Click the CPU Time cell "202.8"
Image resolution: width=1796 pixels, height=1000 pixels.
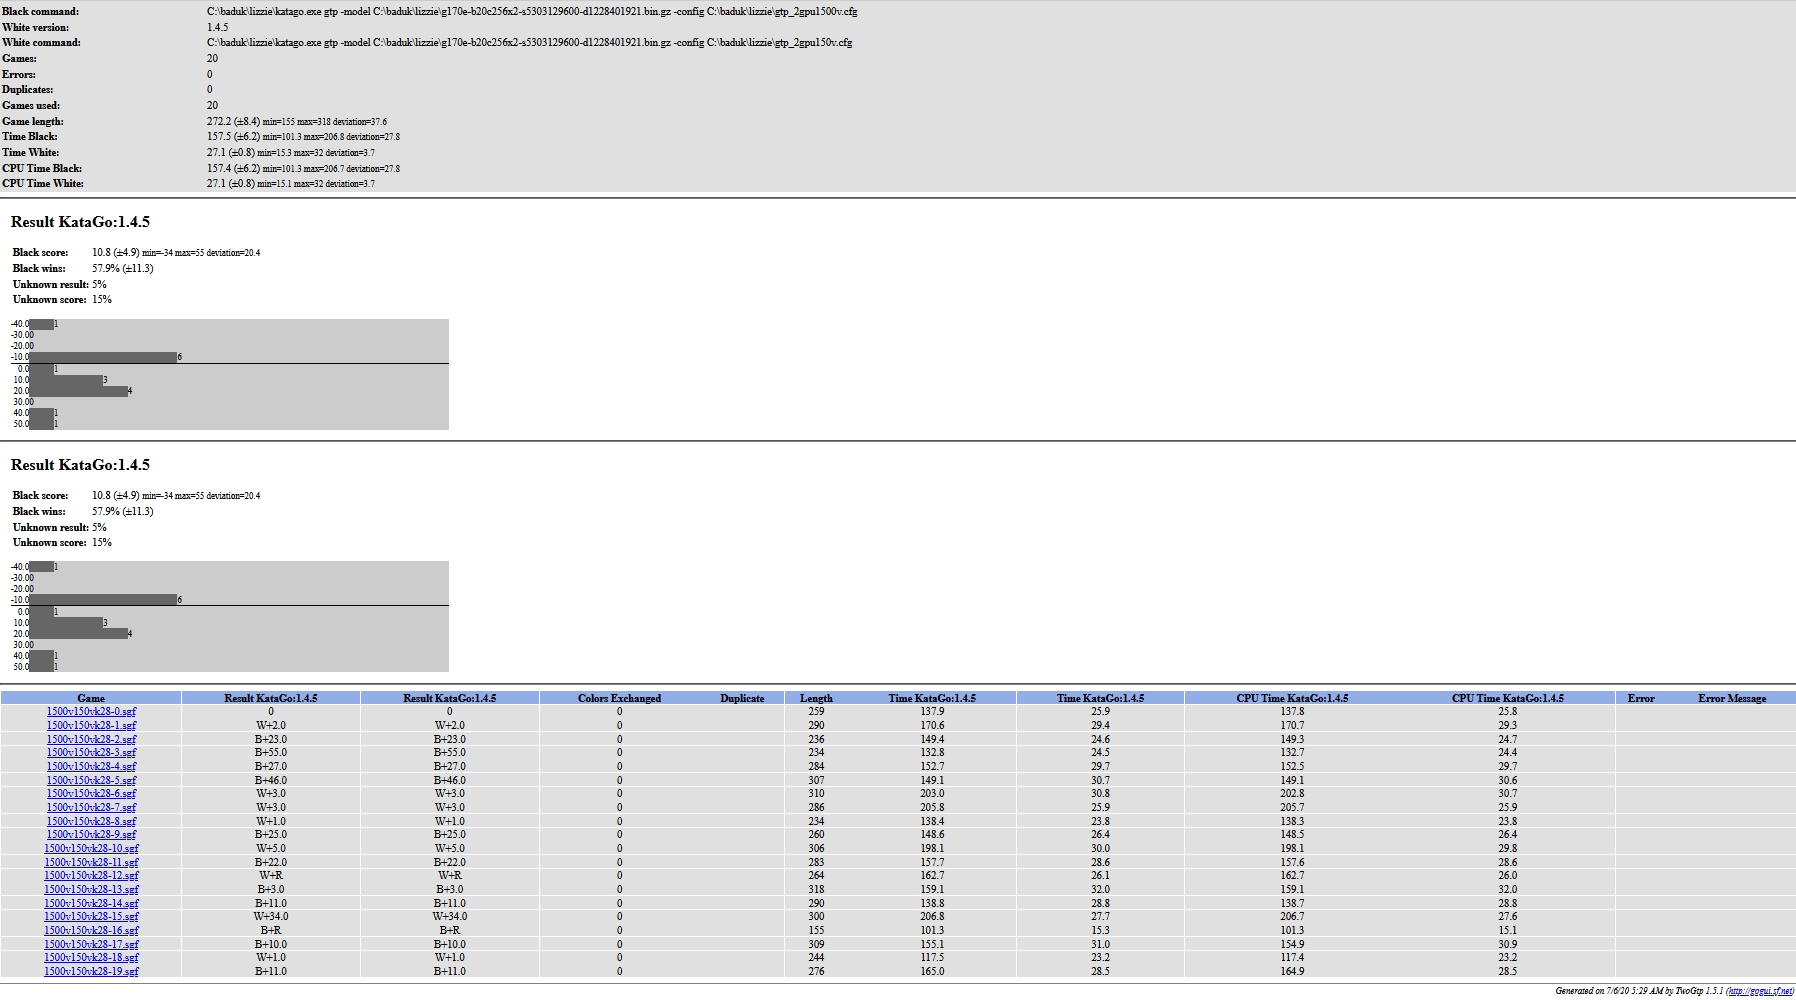point(1292,794)
